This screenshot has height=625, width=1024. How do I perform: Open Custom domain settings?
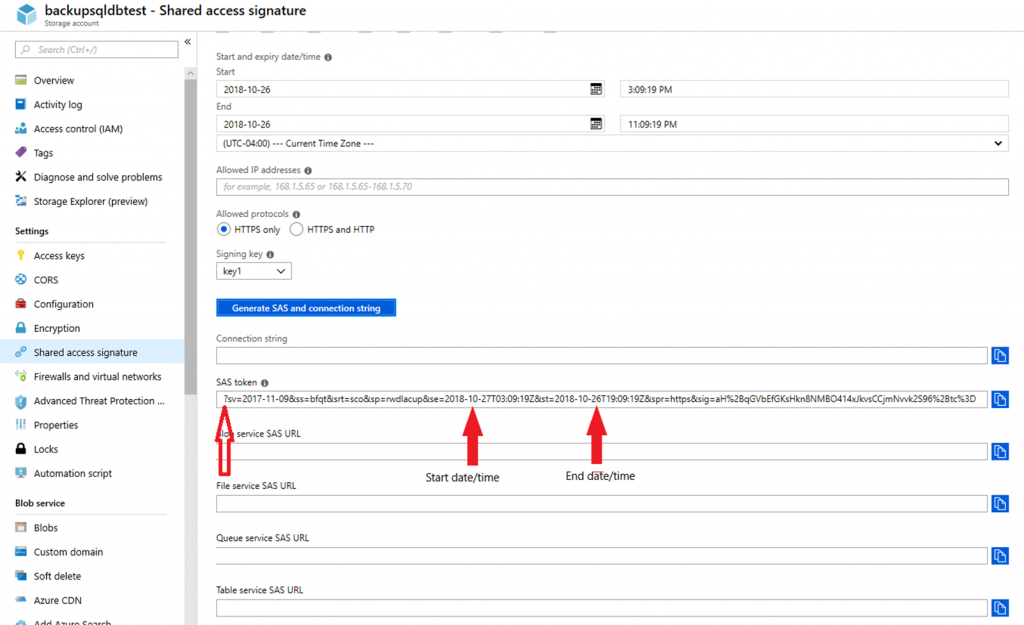pyautogui.click(x=69, y=551)
